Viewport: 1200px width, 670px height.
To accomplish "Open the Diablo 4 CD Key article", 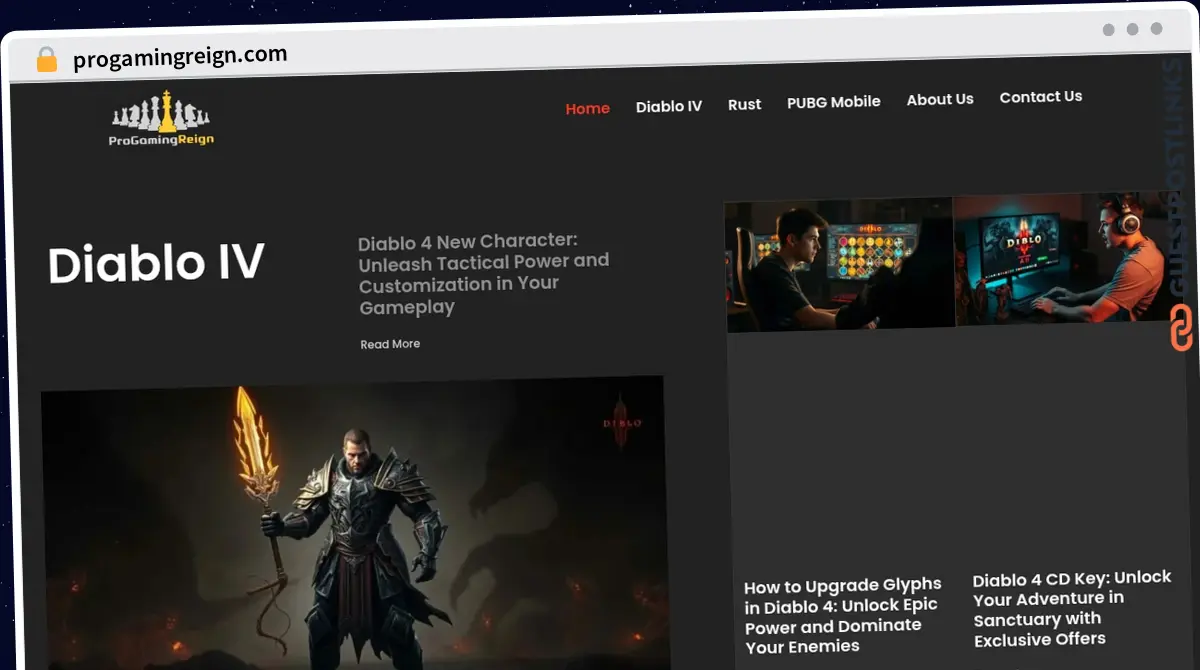I will point(1070,609).
